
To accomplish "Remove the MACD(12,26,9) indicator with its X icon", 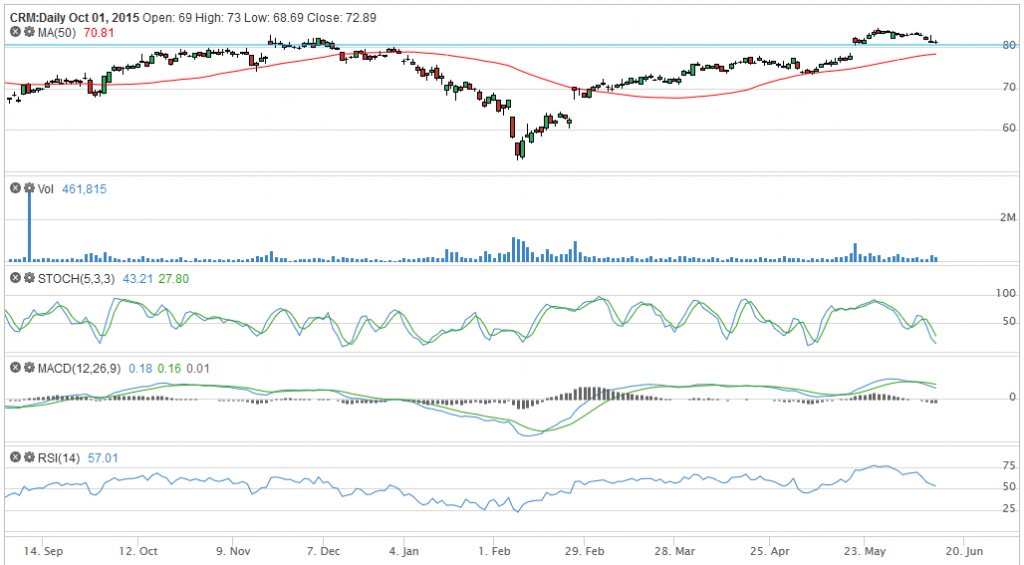I will (16, 368).
